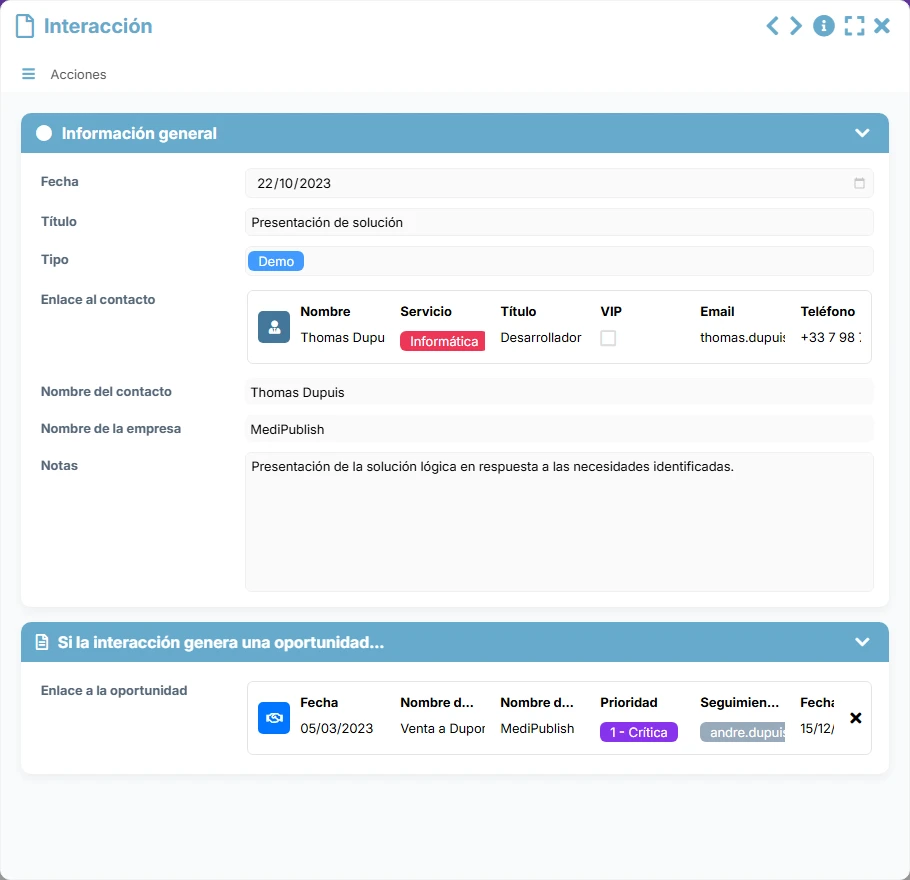Collapse the Información general section
Screen dimensions: 910x880
tap(862, 133)
